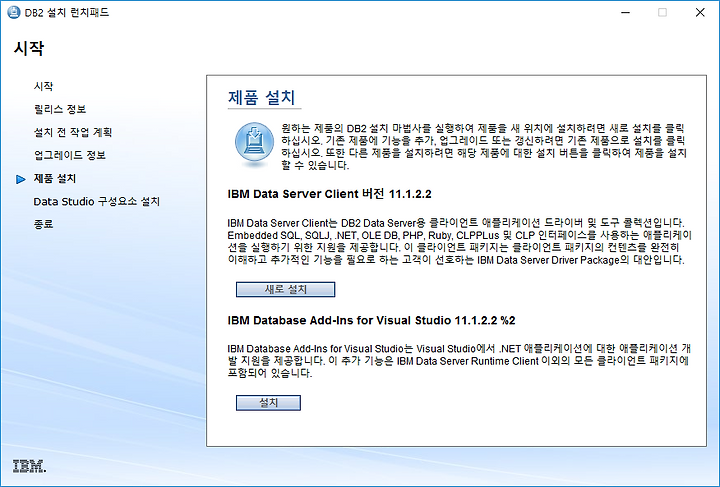Click heading IBM Database Add-Ins for Visual Studio
The width and height of the screenshot is (720, 487).
coord(371,320)
